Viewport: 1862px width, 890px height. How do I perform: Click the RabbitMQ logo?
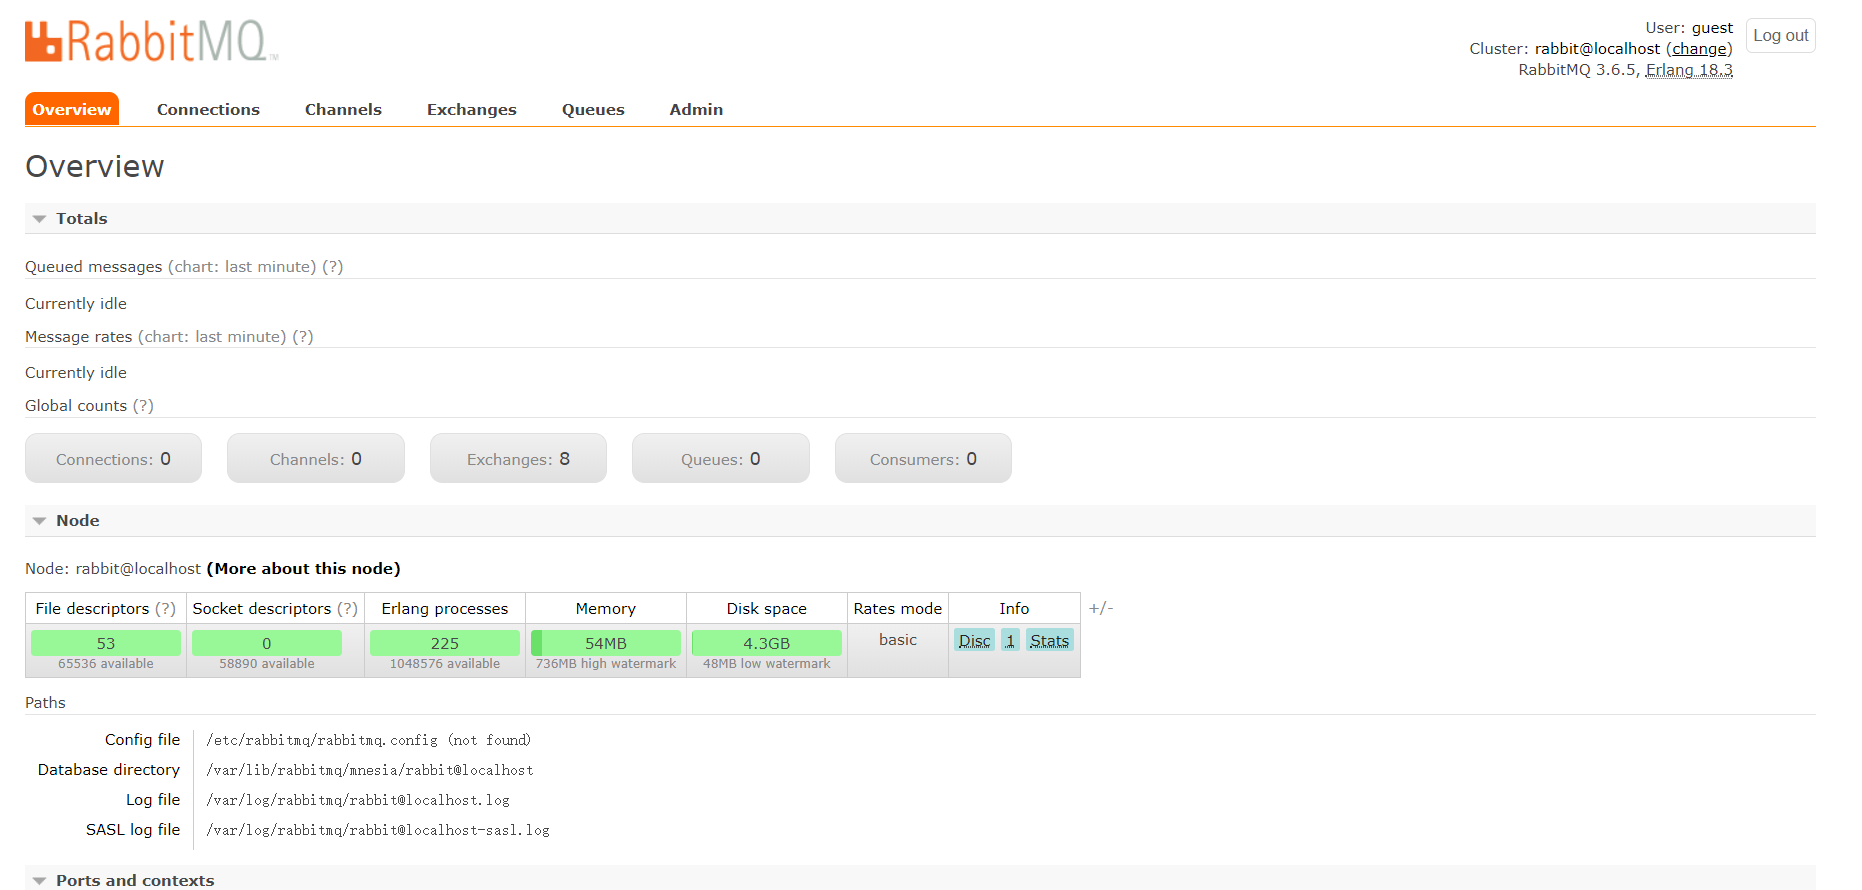[x=151, y=42]
